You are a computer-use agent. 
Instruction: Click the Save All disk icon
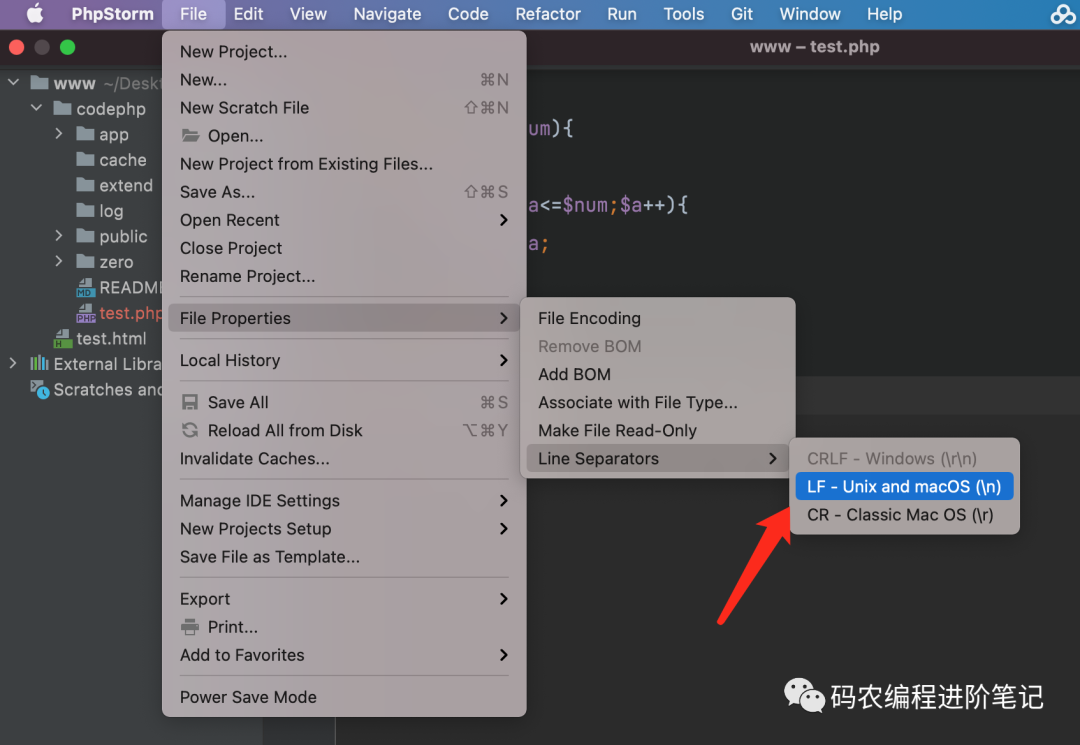(x=190, y=402)
